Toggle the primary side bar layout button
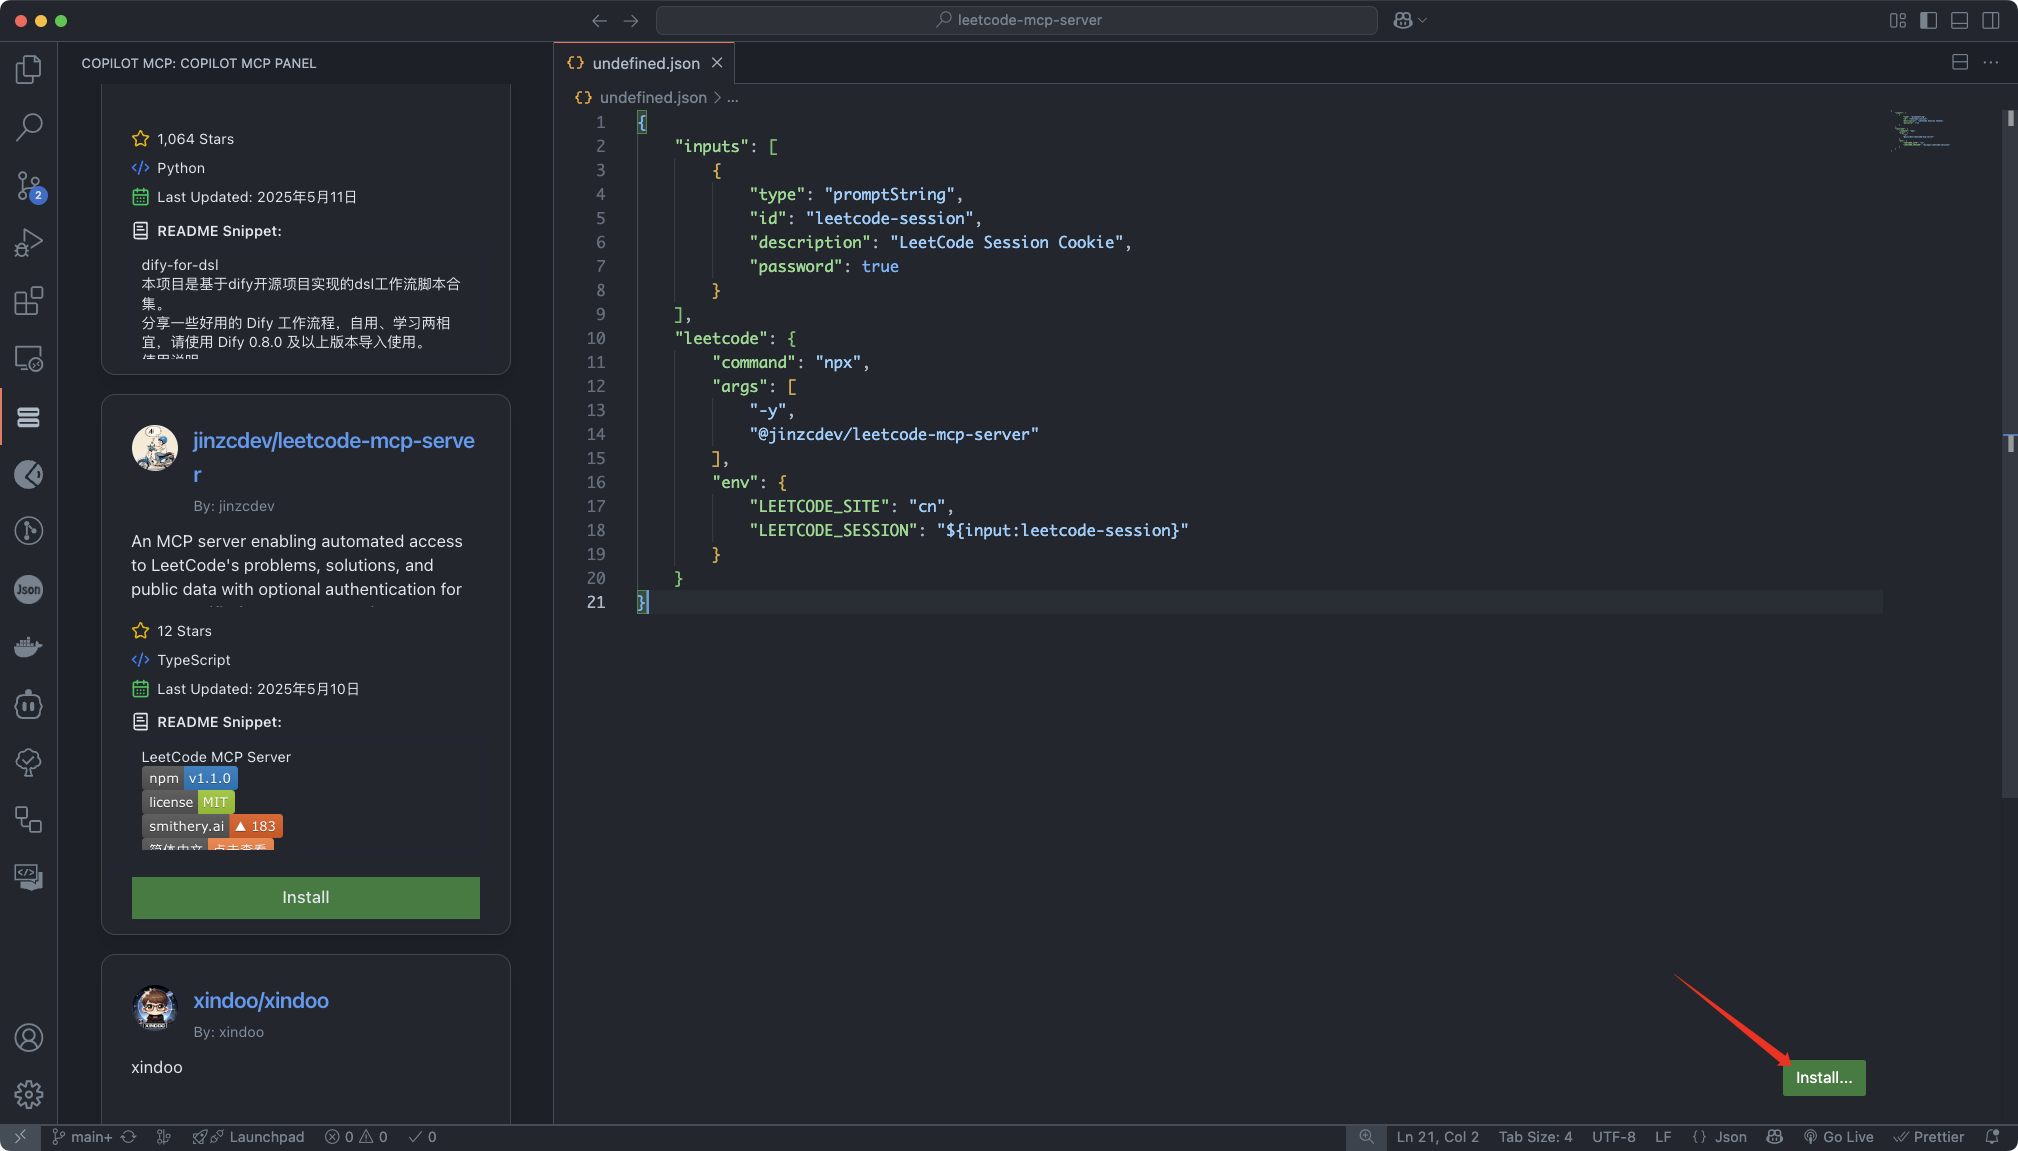The image size is (2018, 1151). pos(1929,20)
